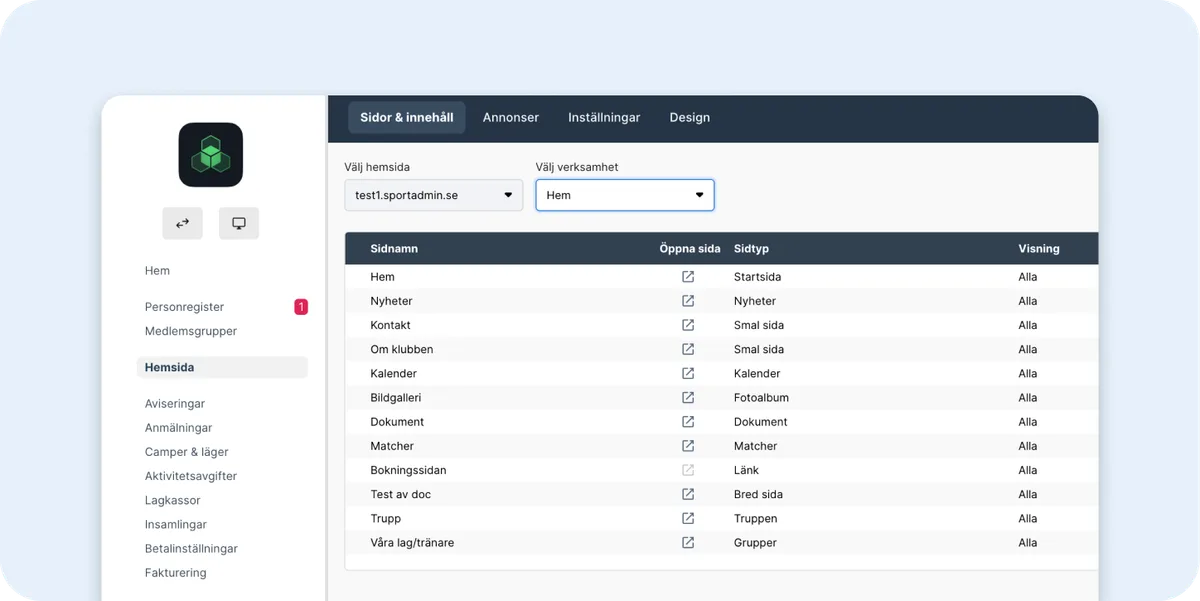This screenshot has height=601, width=1200.
Task: Click the open-page icon for Matcher
Action: pos(688,446)
